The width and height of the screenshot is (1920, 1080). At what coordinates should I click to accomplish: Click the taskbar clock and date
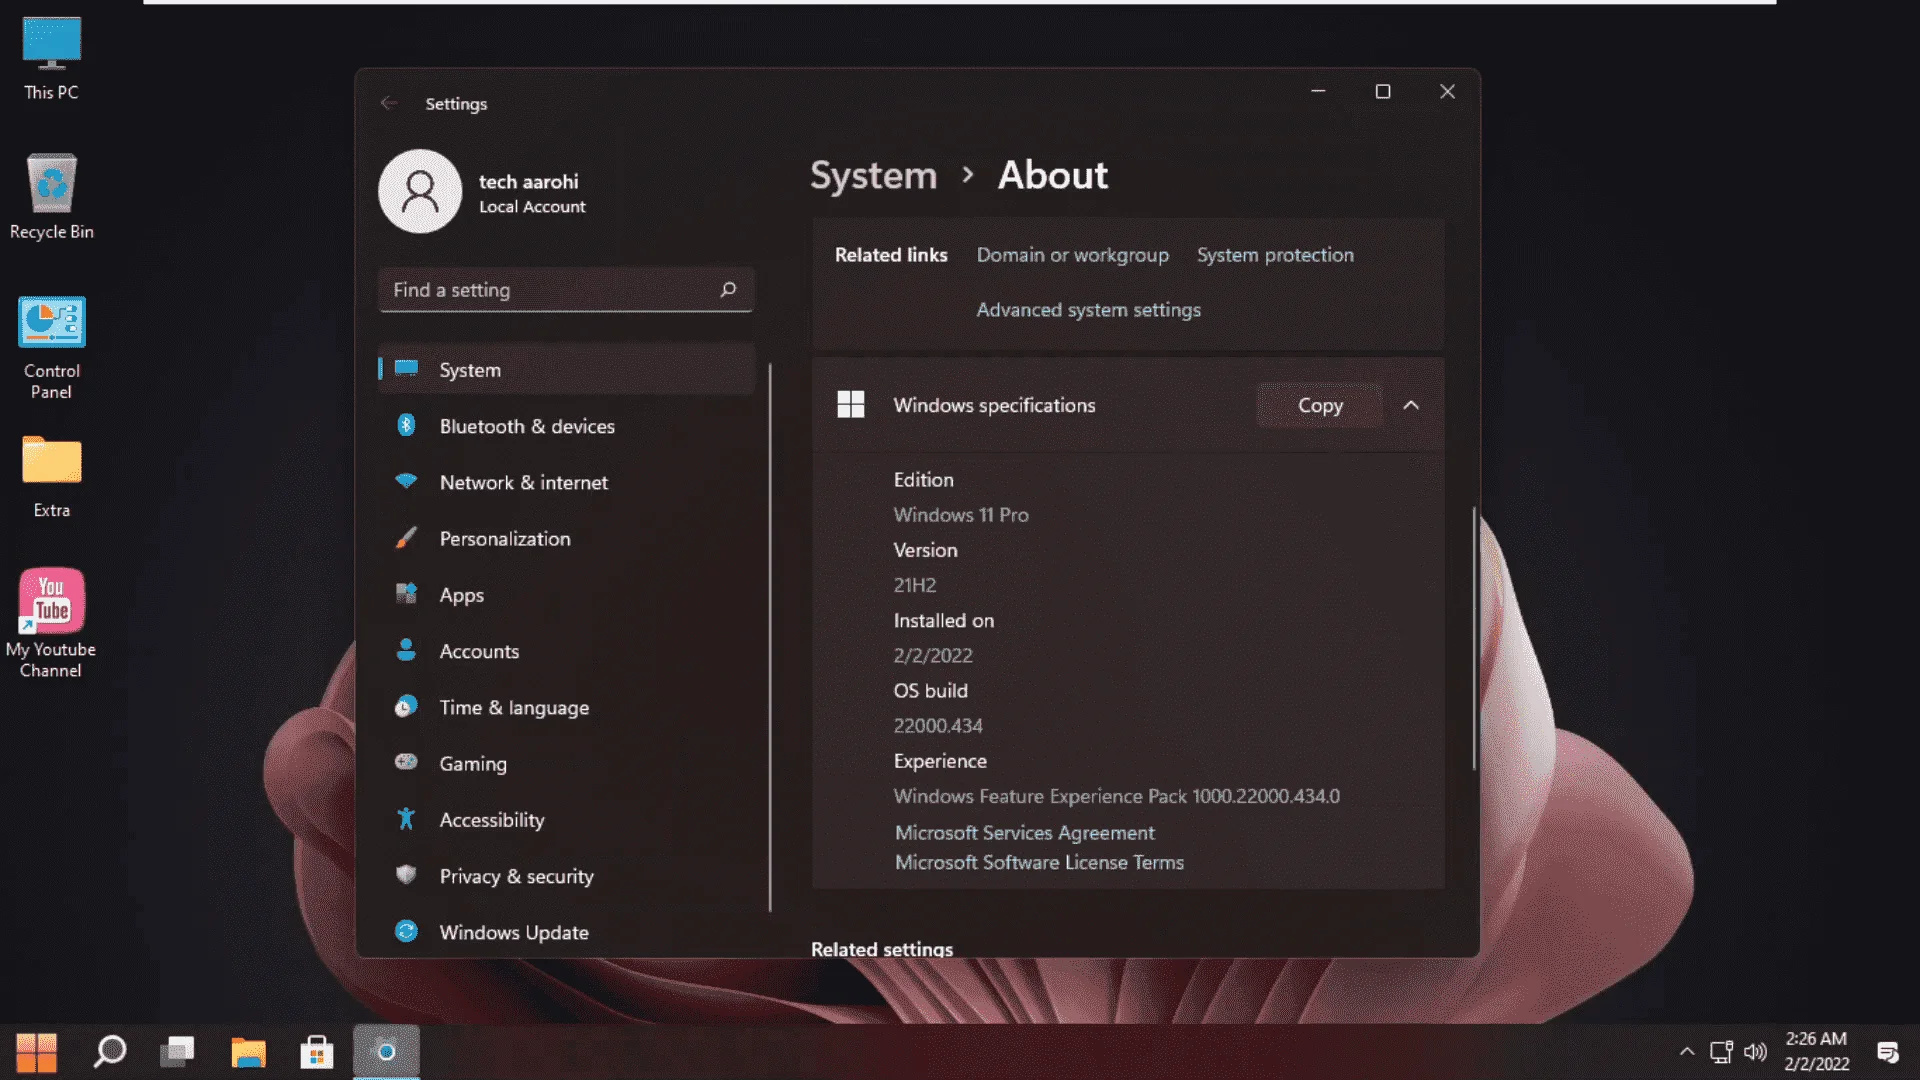pos(1816,1052)
